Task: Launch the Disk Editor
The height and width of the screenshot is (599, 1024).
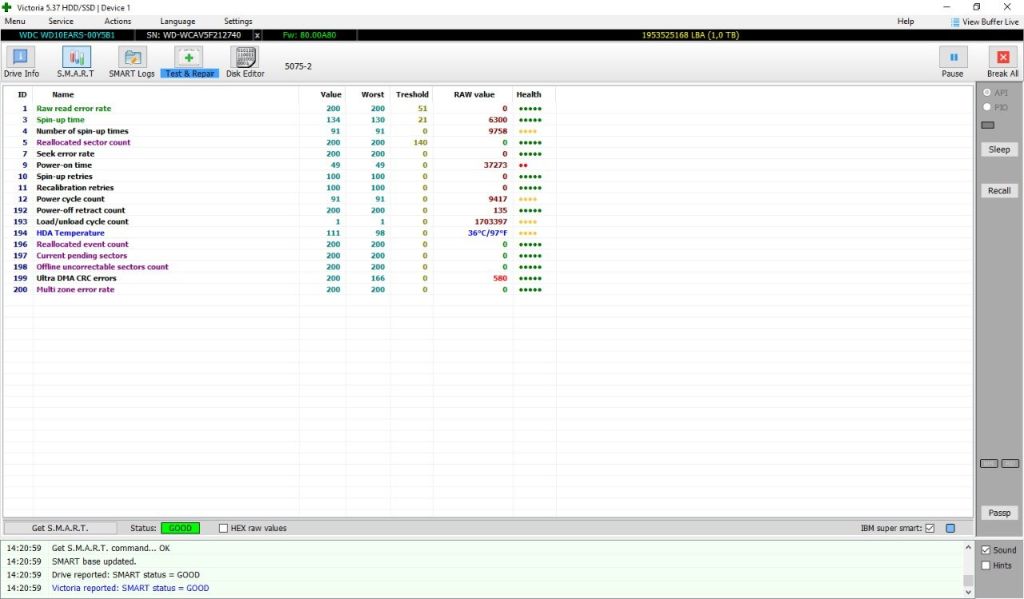Action: 245,63
